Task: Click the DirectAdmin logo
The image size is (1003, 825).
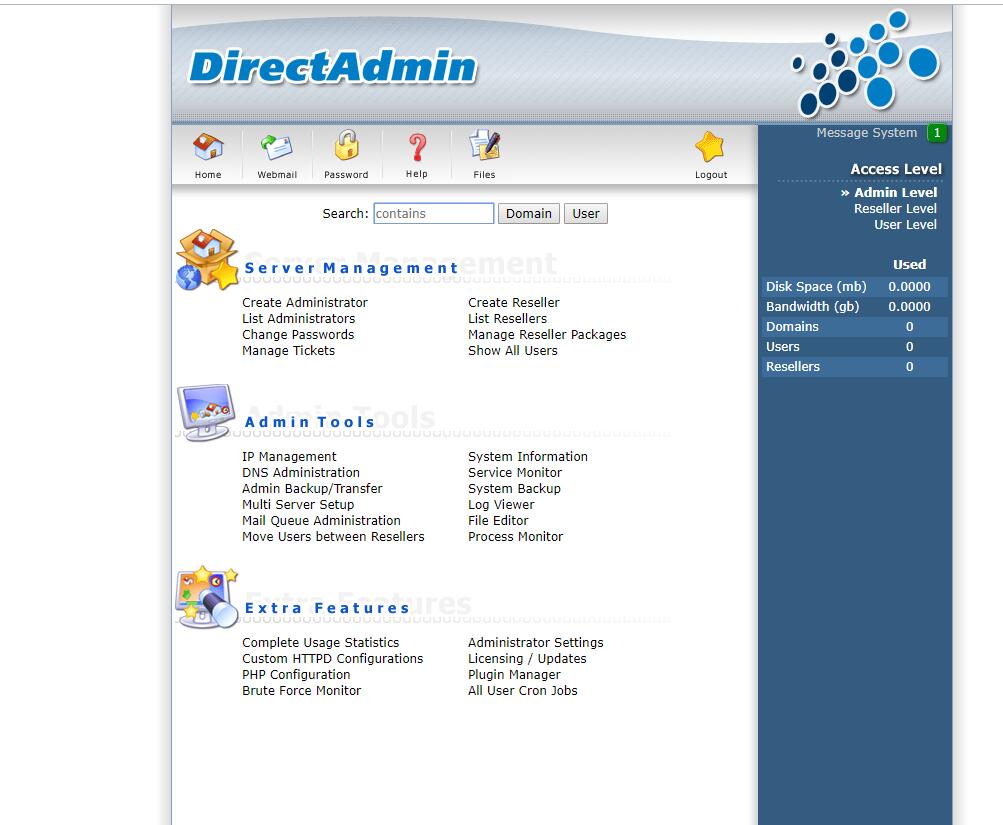Action: tap(333, 67)
